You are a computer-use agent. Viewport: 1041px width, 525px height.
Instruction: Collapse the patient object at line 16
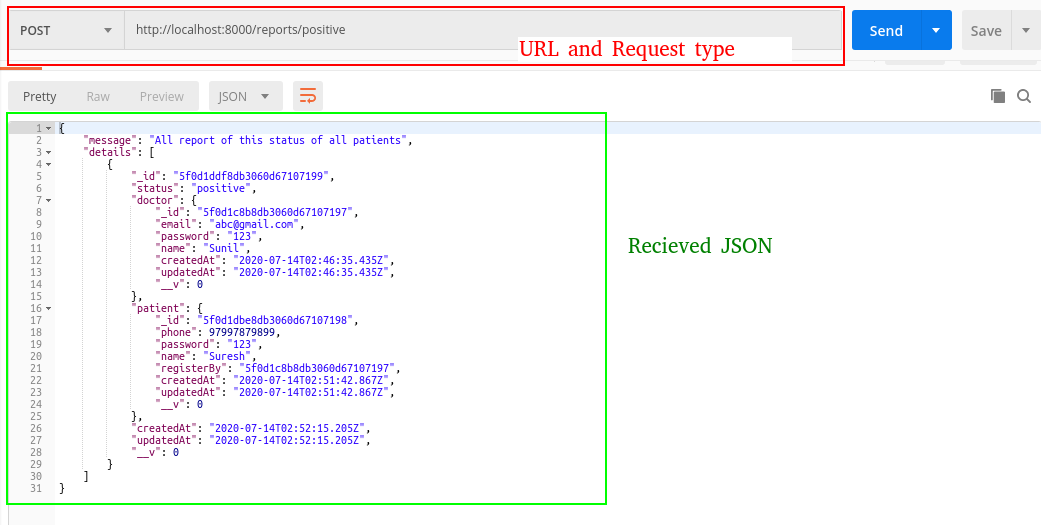click(48, 308)
